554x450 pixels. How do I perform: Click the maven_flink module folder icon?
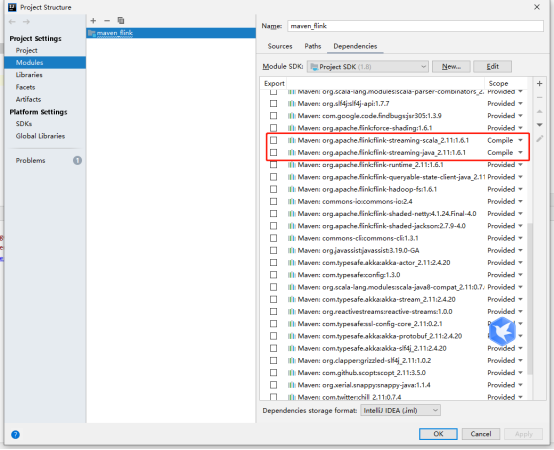tap(92, 33)
